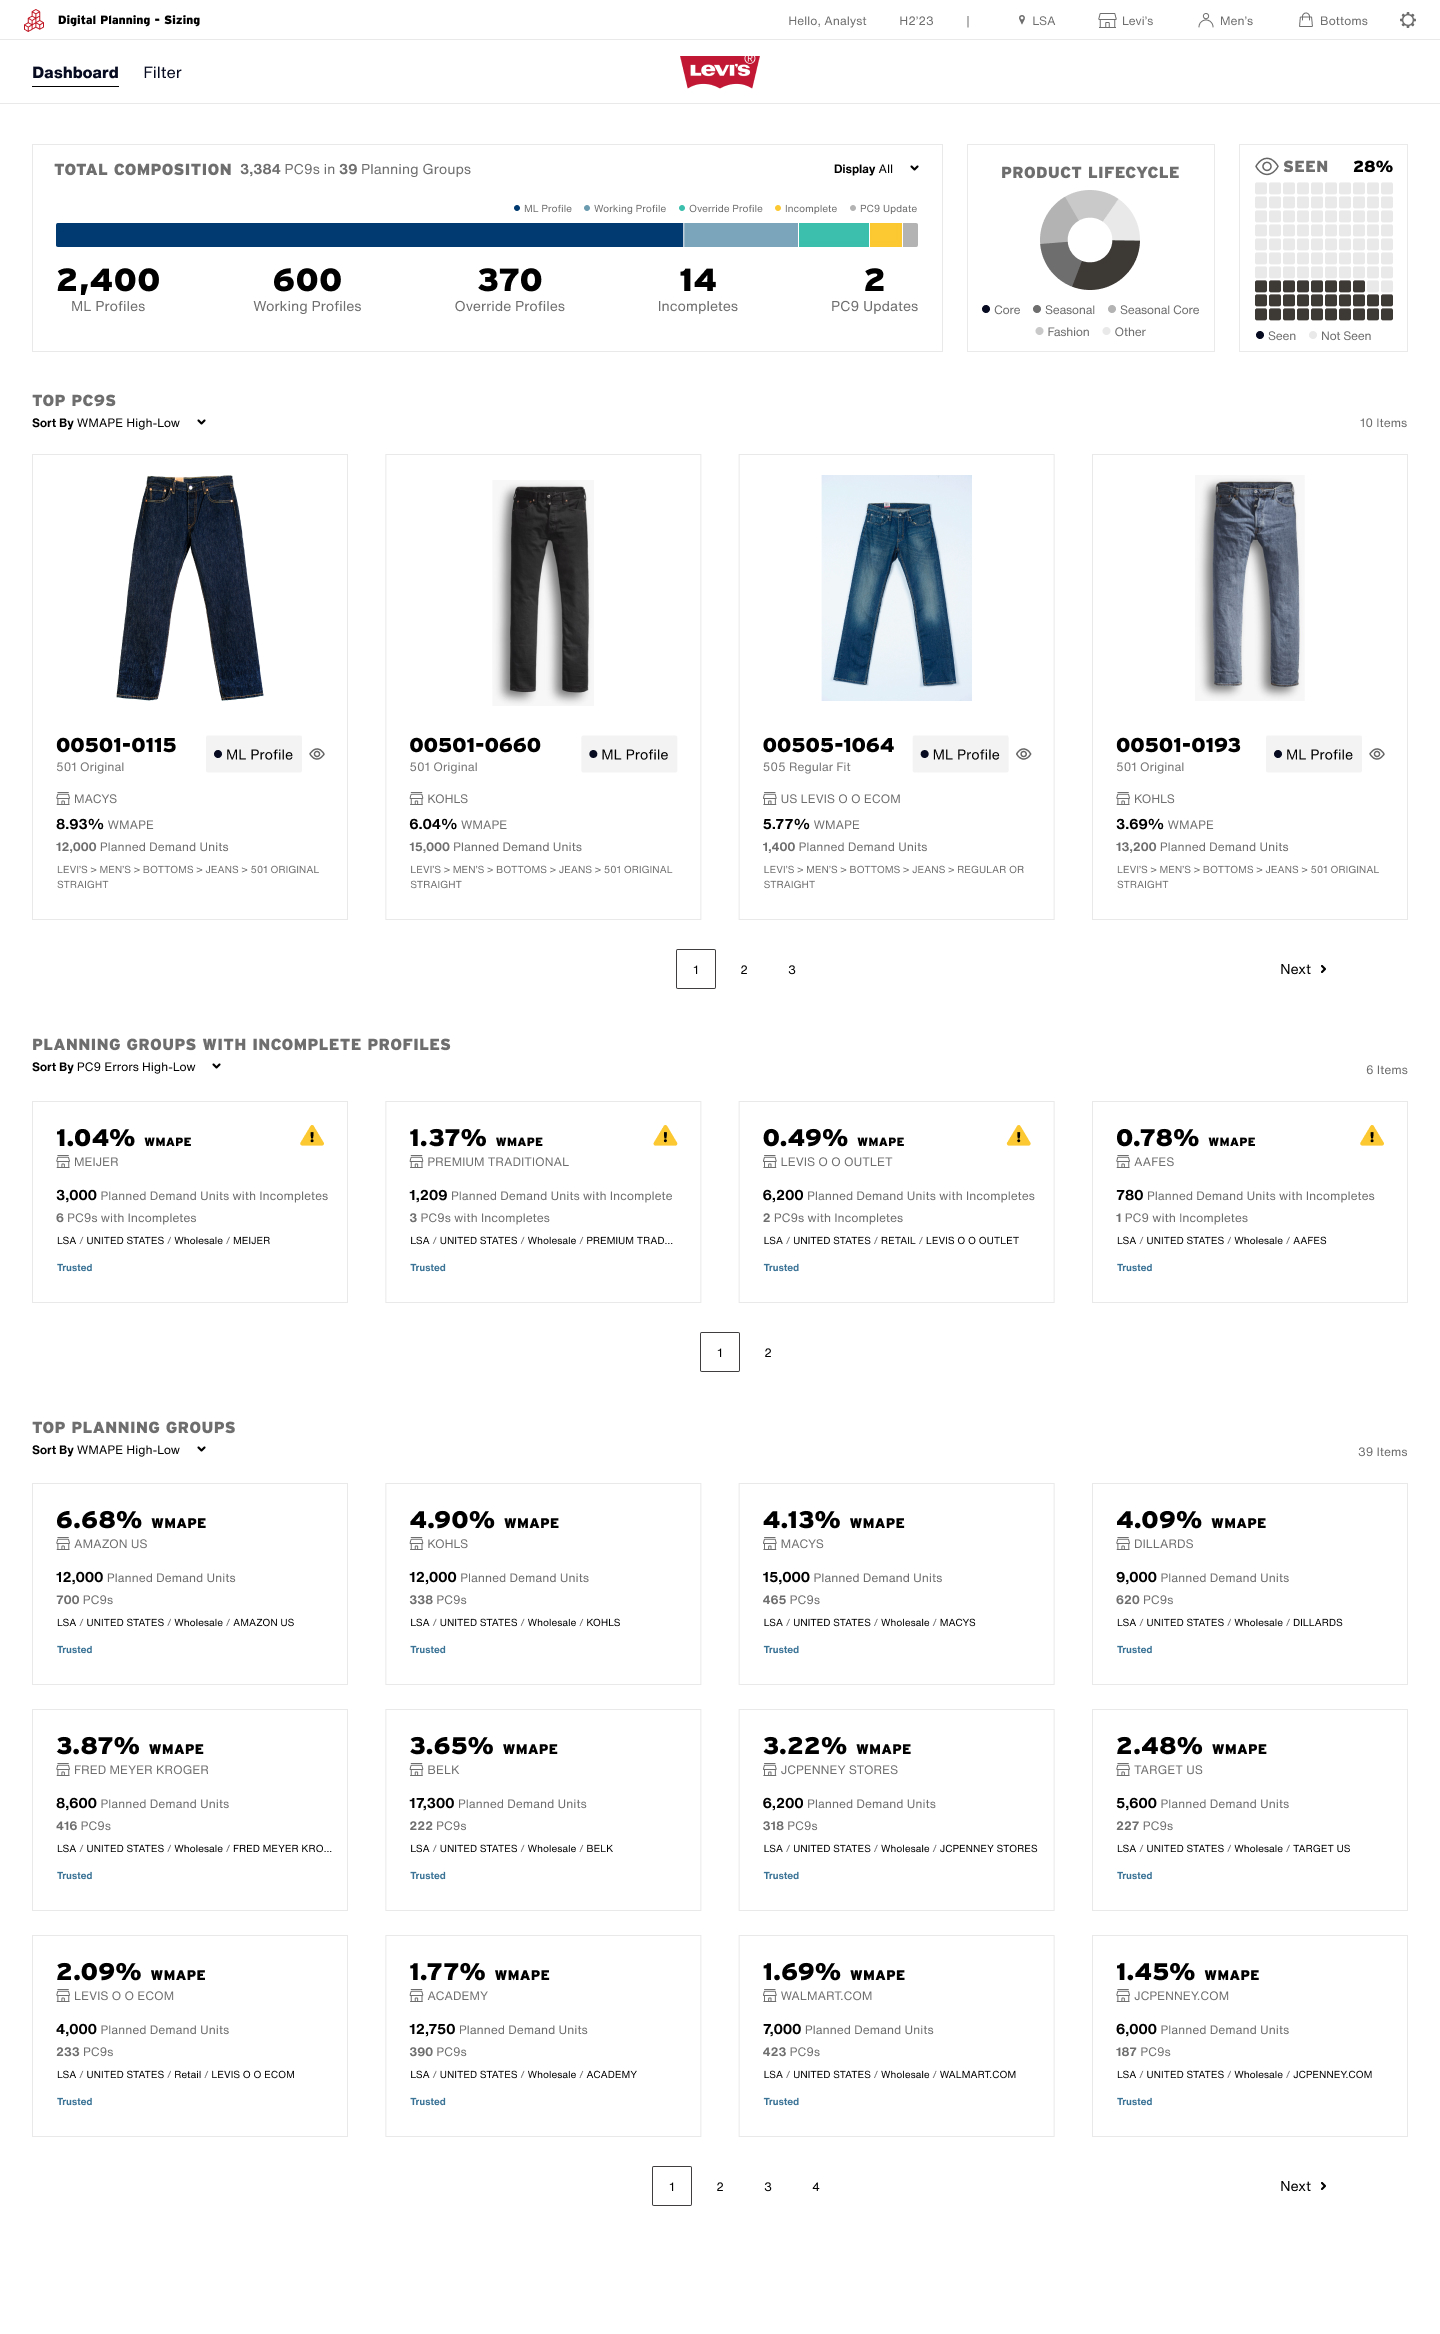Viewport: 1440px width, 2334px height.
Task: Toggle visibility eye on PC9 00501-0193
Action: pyautogui.click(x=1377, y=754)
